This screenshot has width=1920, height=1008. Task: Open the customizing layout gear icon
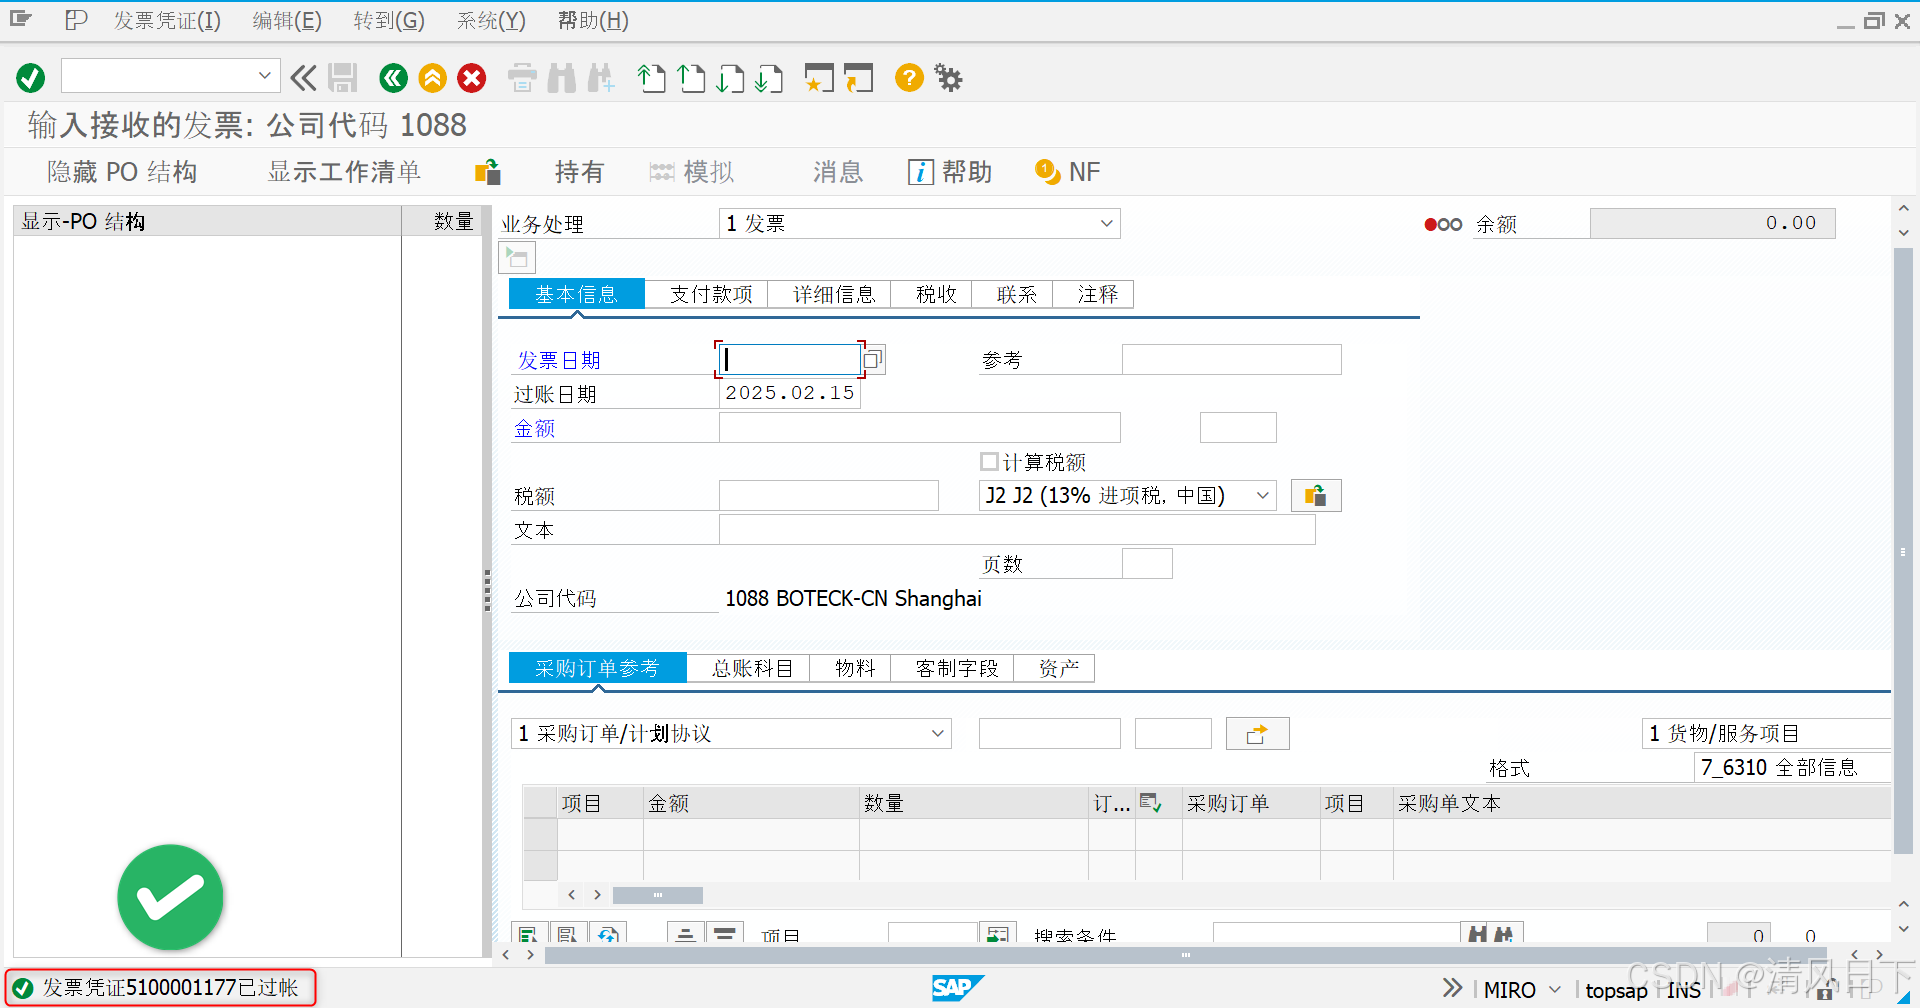point(946,77)
